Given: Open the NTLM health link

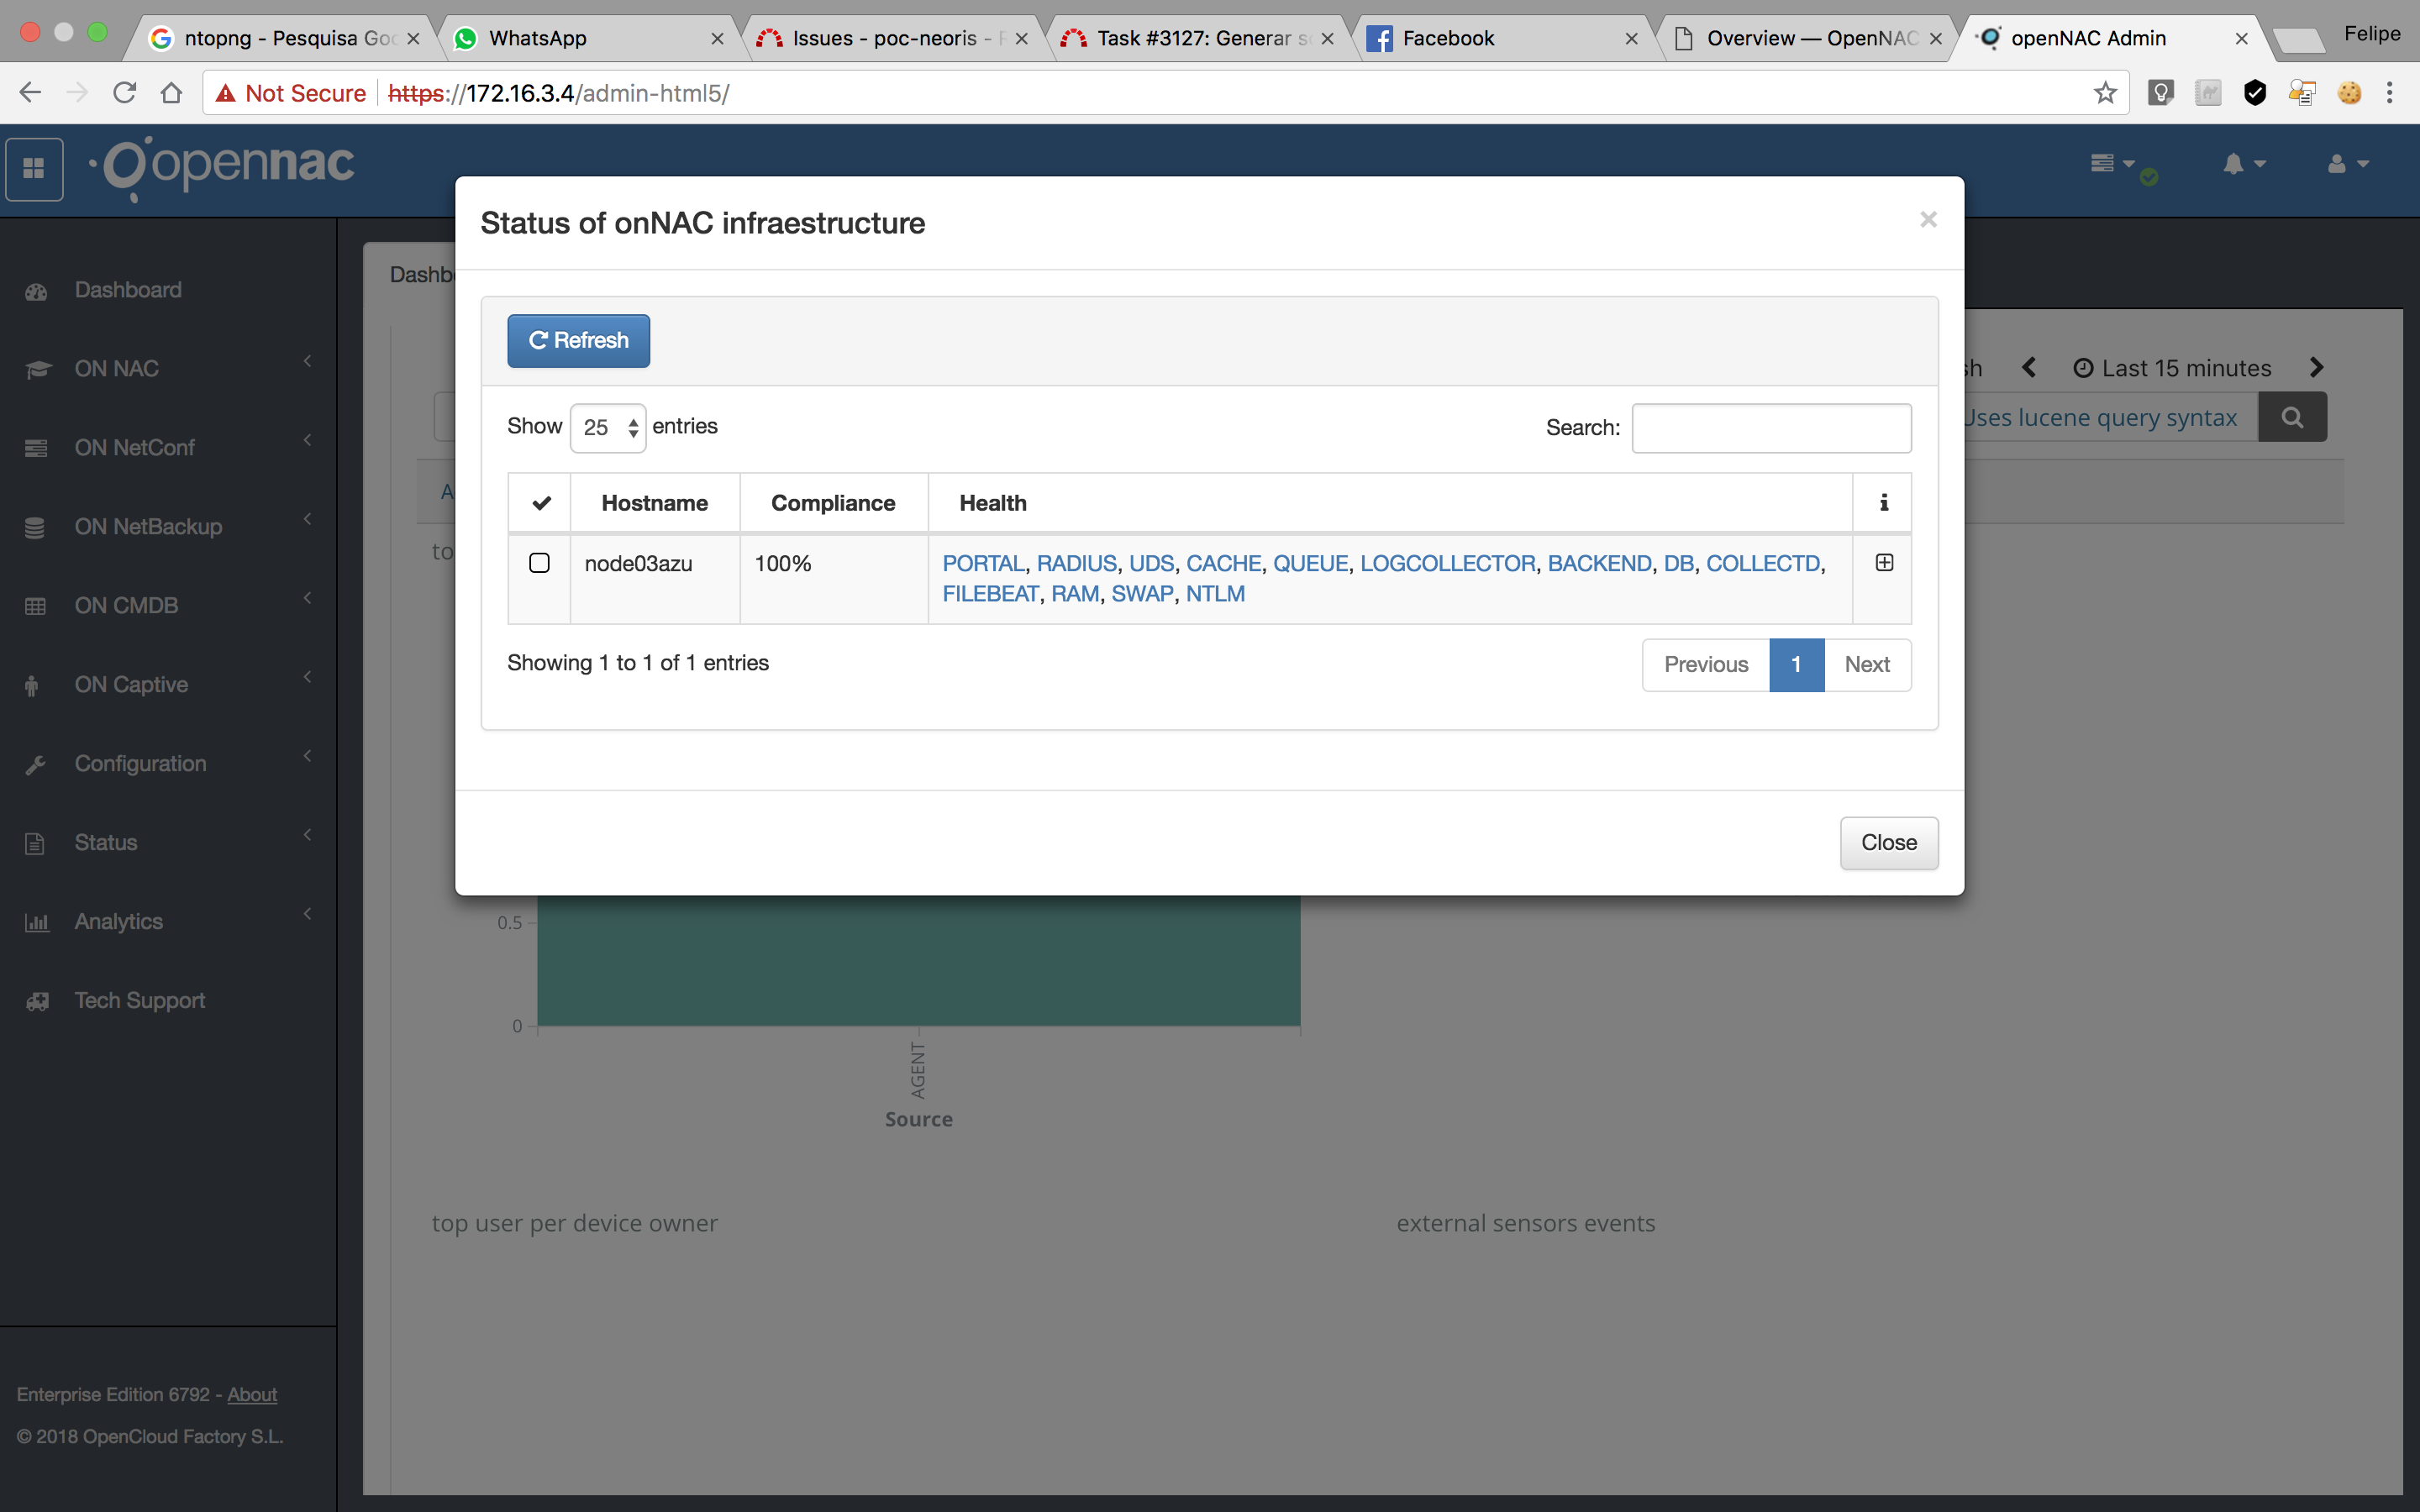Looking at the screenshot, I should coord(1215,594).
